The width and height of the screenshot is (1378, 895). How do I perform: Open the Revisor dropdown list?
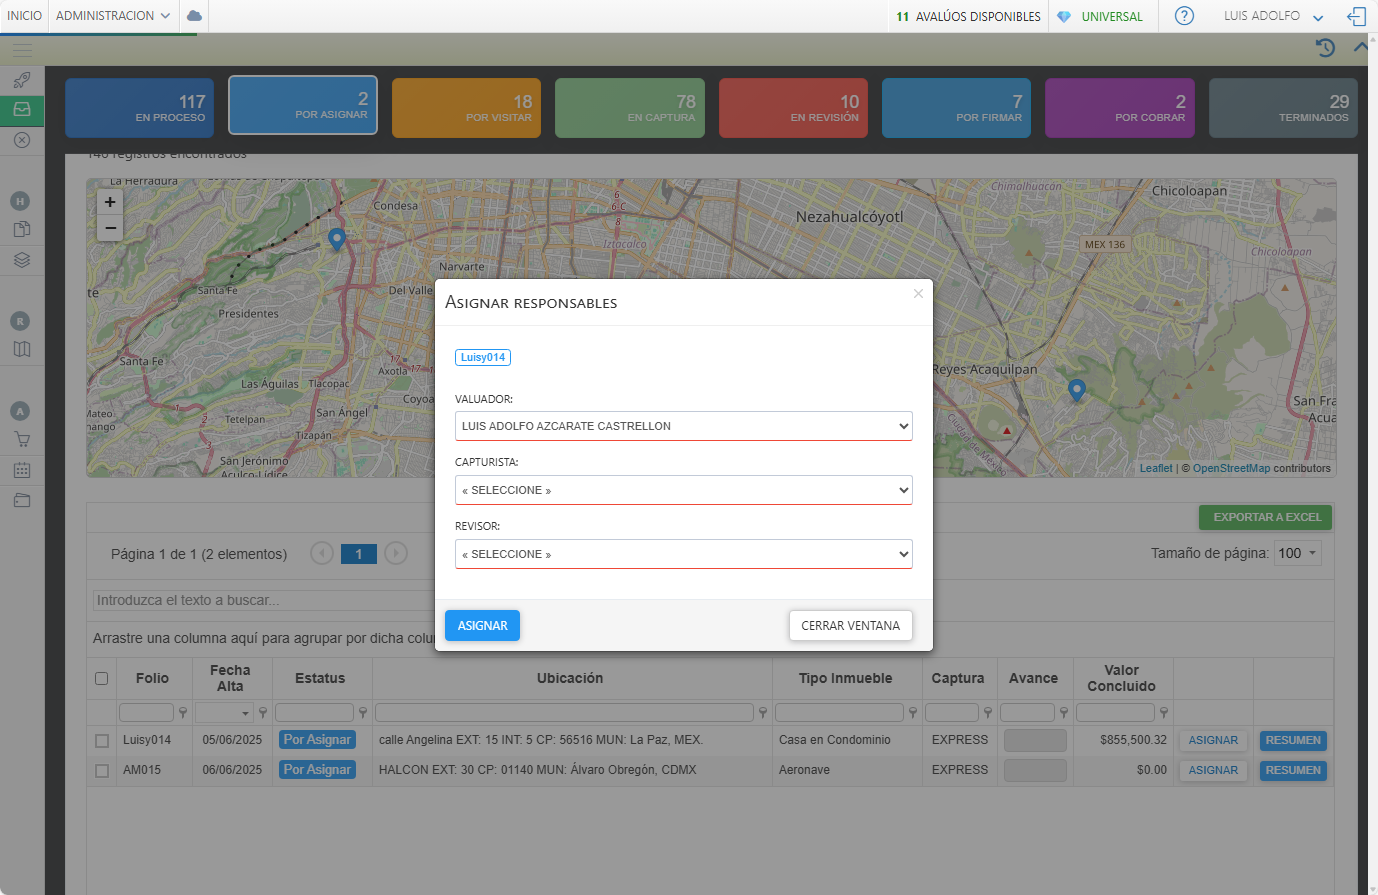[683, 554]
